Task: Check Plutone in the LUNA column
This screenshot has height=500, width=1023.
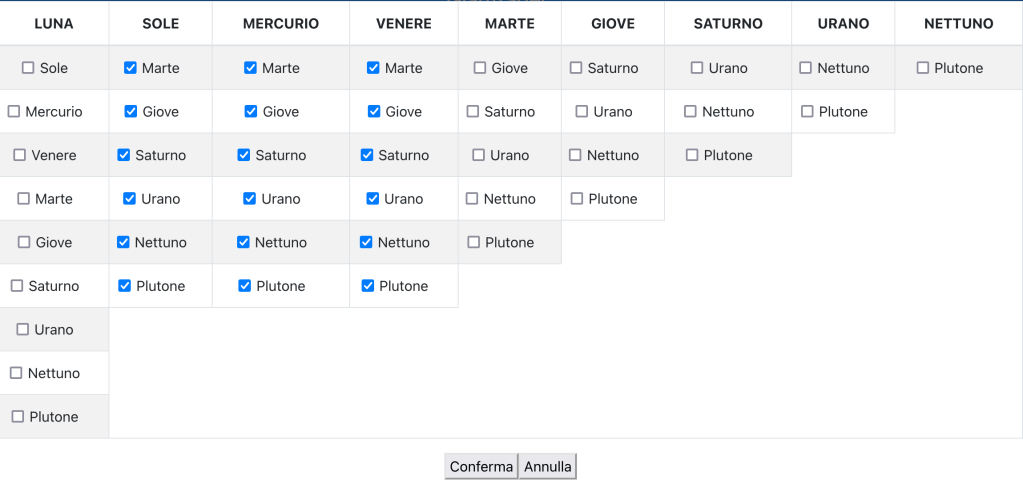Action: [x=18, y=417]
